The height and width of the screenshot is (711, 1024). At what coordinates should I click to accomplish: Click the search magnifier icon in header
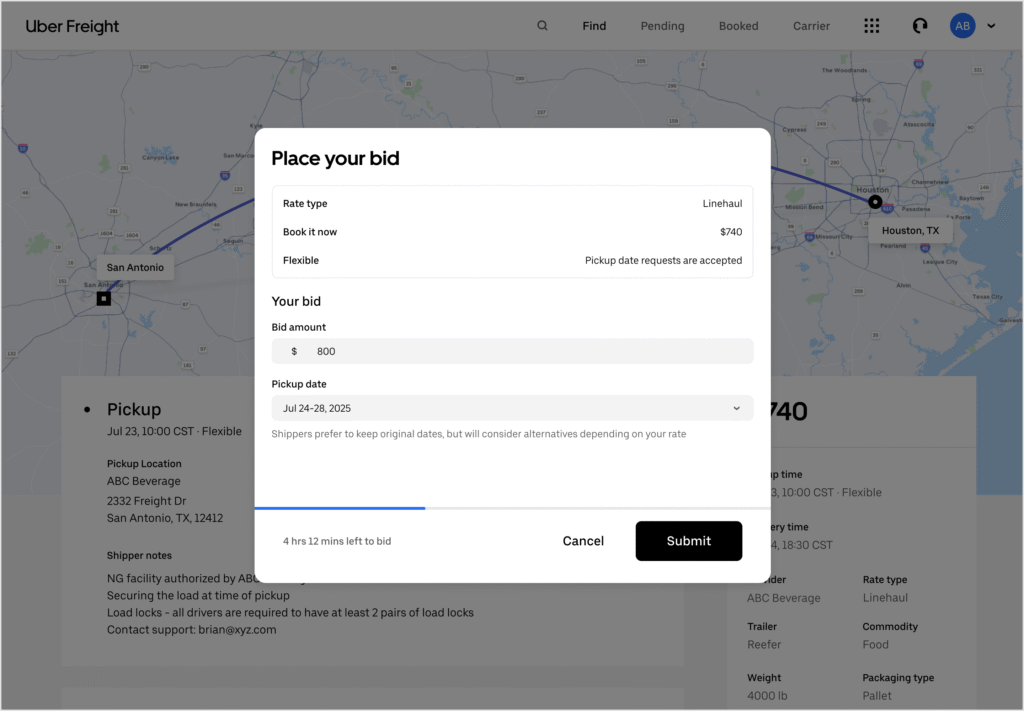click(542, 25)
